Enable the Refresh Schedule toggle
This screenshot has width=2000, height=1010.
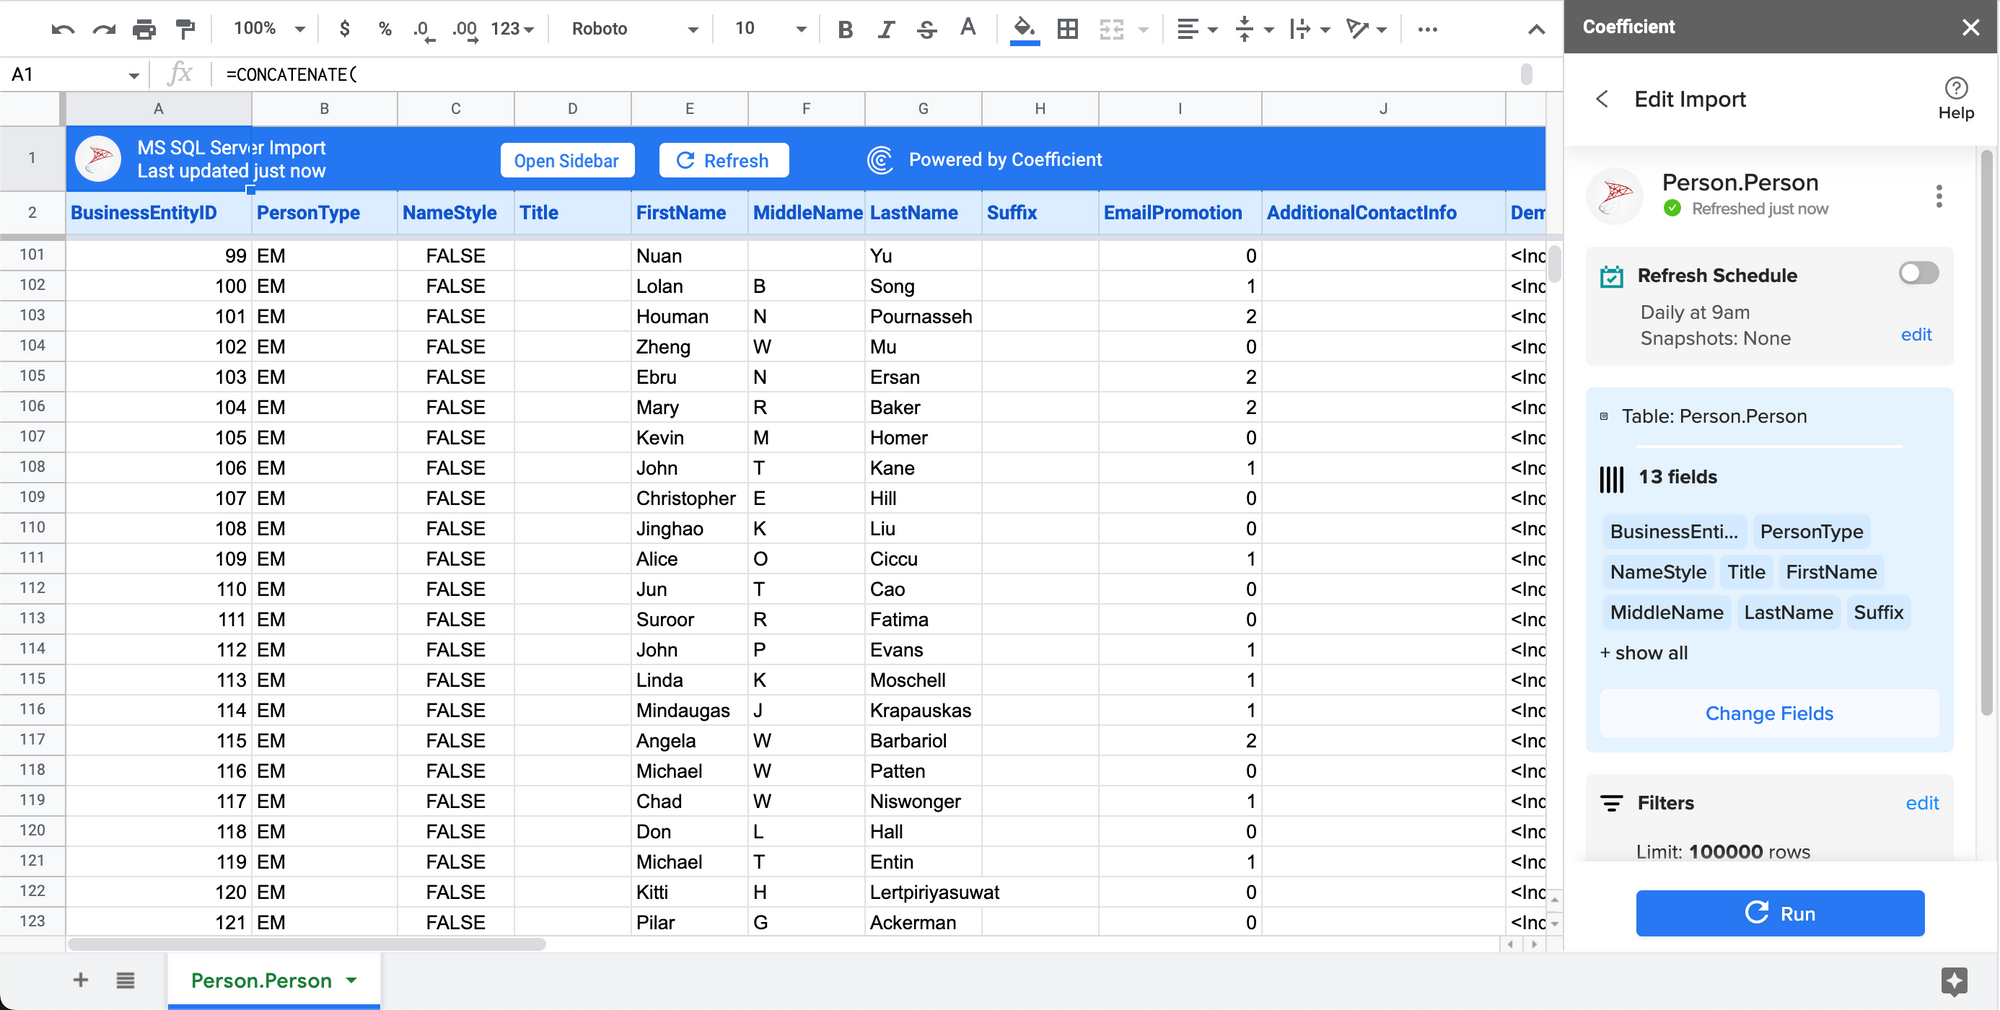click(x=1918, y=273)
